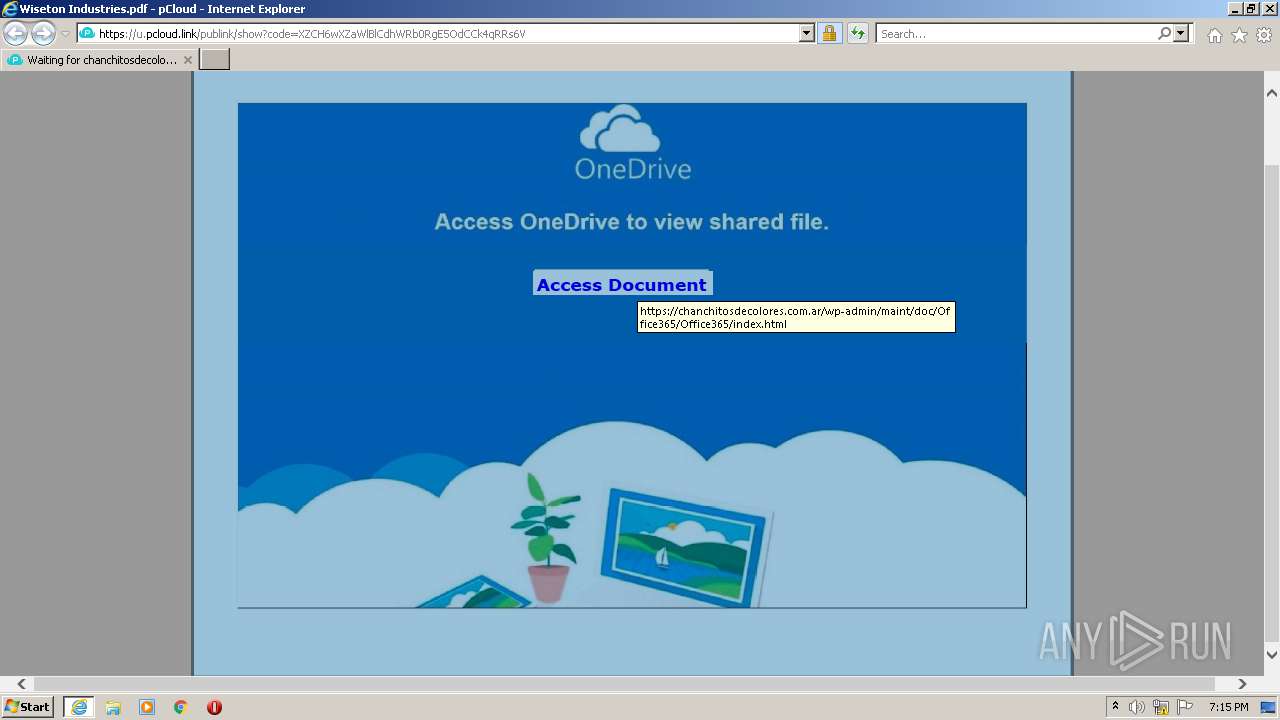Screen dimensions: 1280x720
Task: Show hidden tray icons arrow
Action: tap(1116, 707)
